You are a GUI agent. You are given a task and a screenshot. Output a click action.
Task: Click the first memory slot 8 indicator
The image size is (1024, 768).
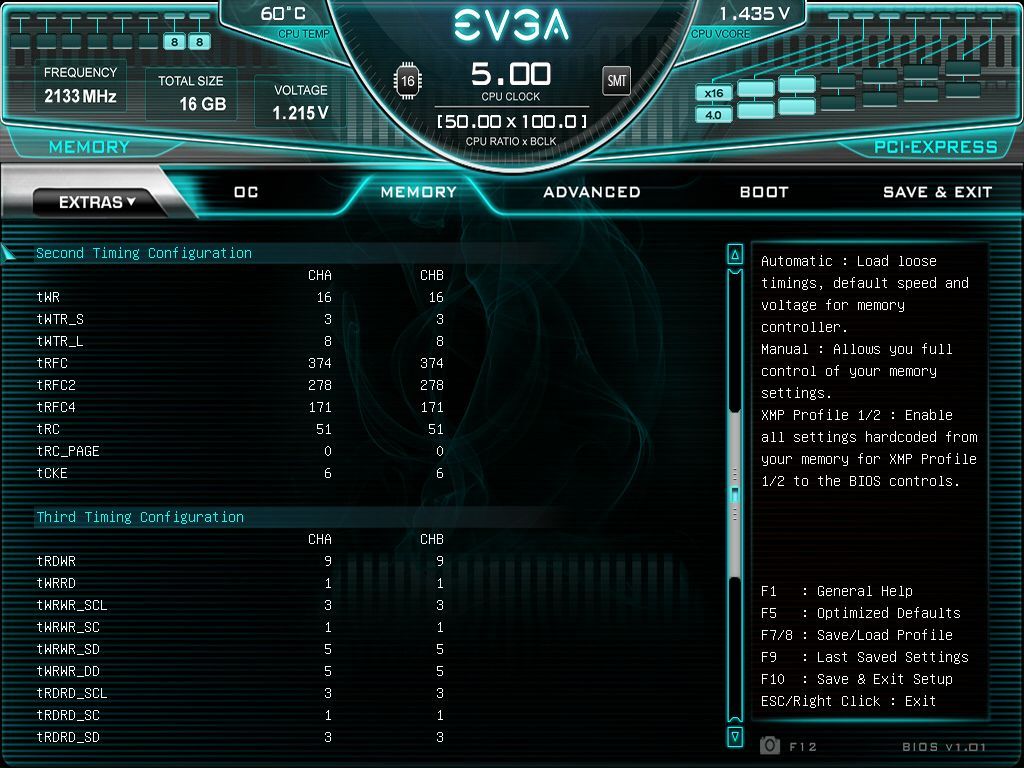tap(174, 42)
